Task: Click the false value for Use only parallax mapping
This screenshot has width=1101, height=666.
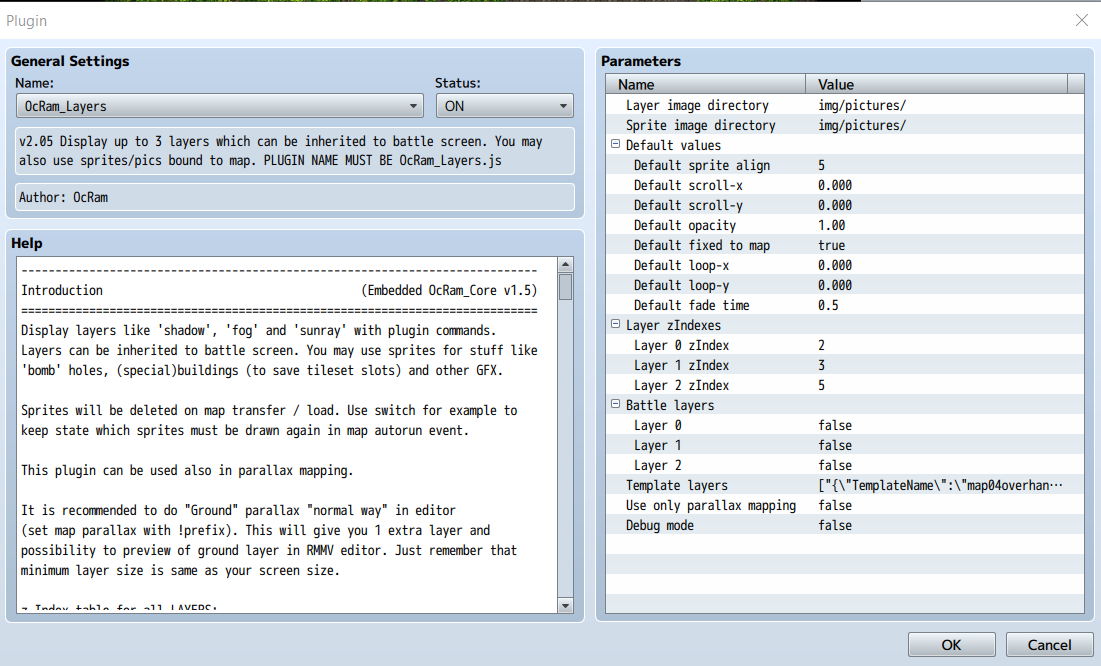Action: coord(835,505)
